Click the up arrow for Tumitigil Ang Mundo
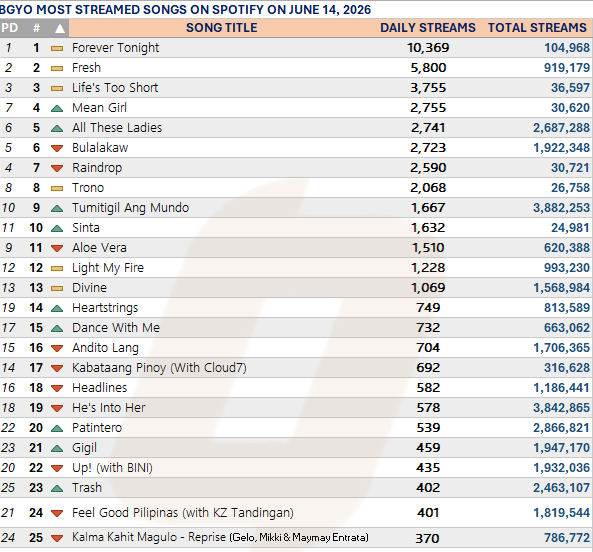 57,208
